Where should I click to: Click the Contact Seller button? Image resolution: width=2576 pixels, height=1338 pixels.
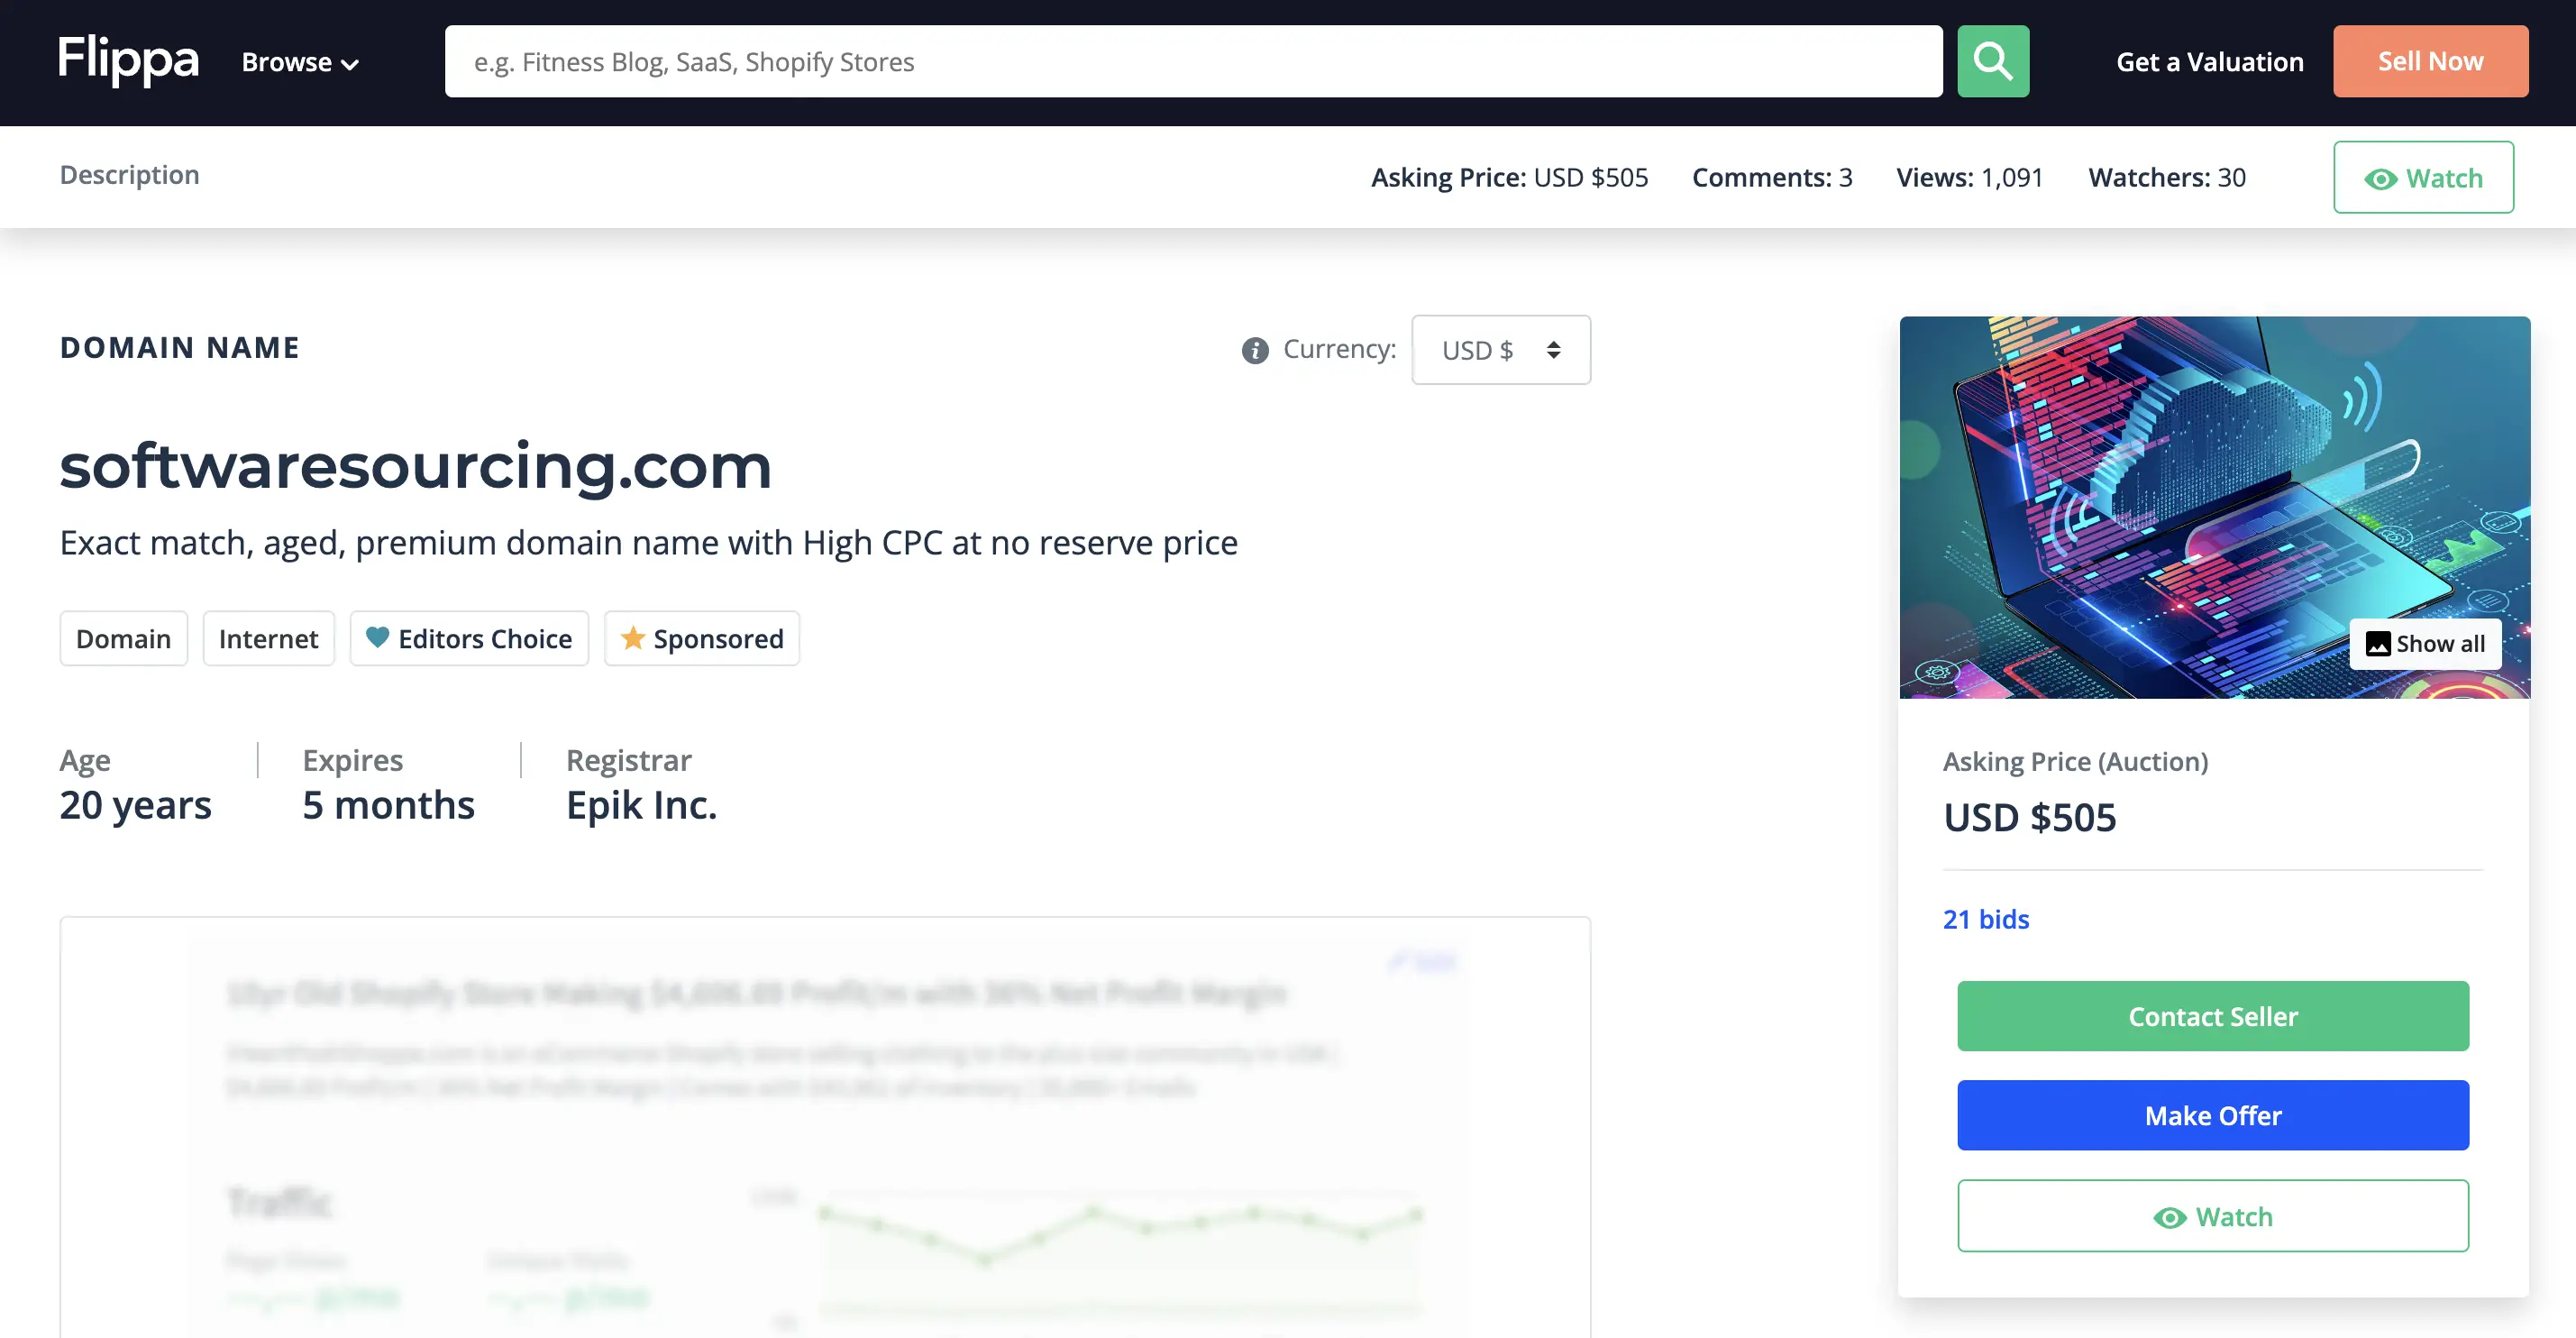pos(2213,1016)
